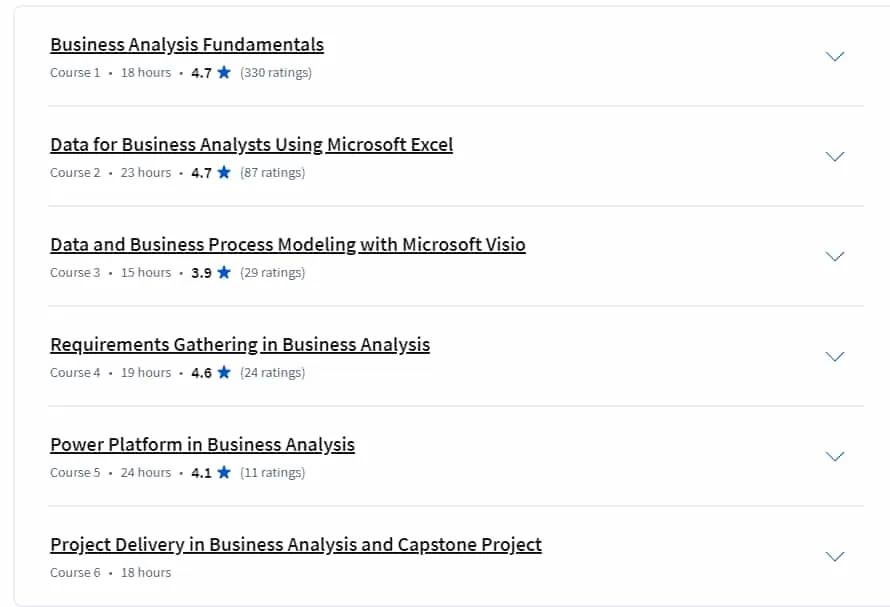Expand the Power Platform course chevron
The height and width of the screenshot is (607, 890).
[x=834, y=456]
